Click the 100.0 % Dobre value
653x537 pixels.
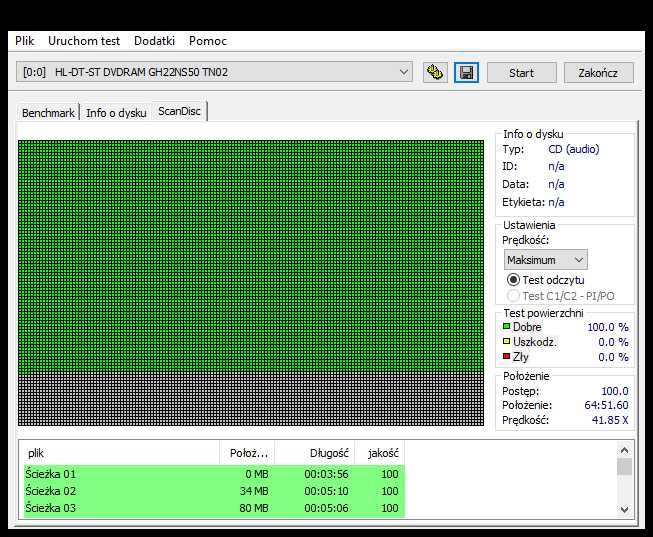click(608, 327)
